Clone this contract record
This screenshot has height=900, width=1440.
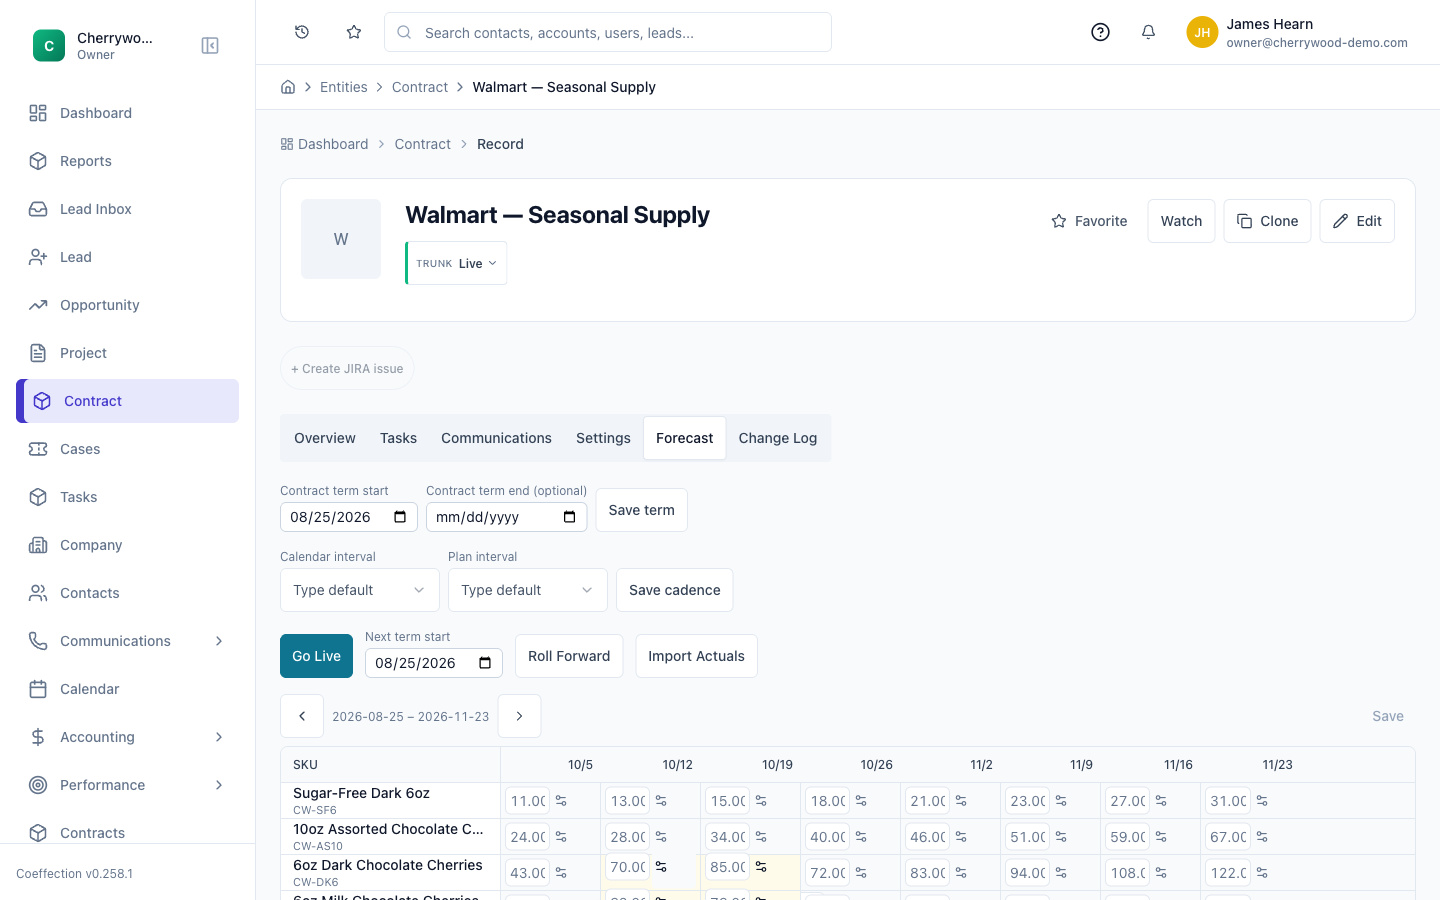point(1267,221)
